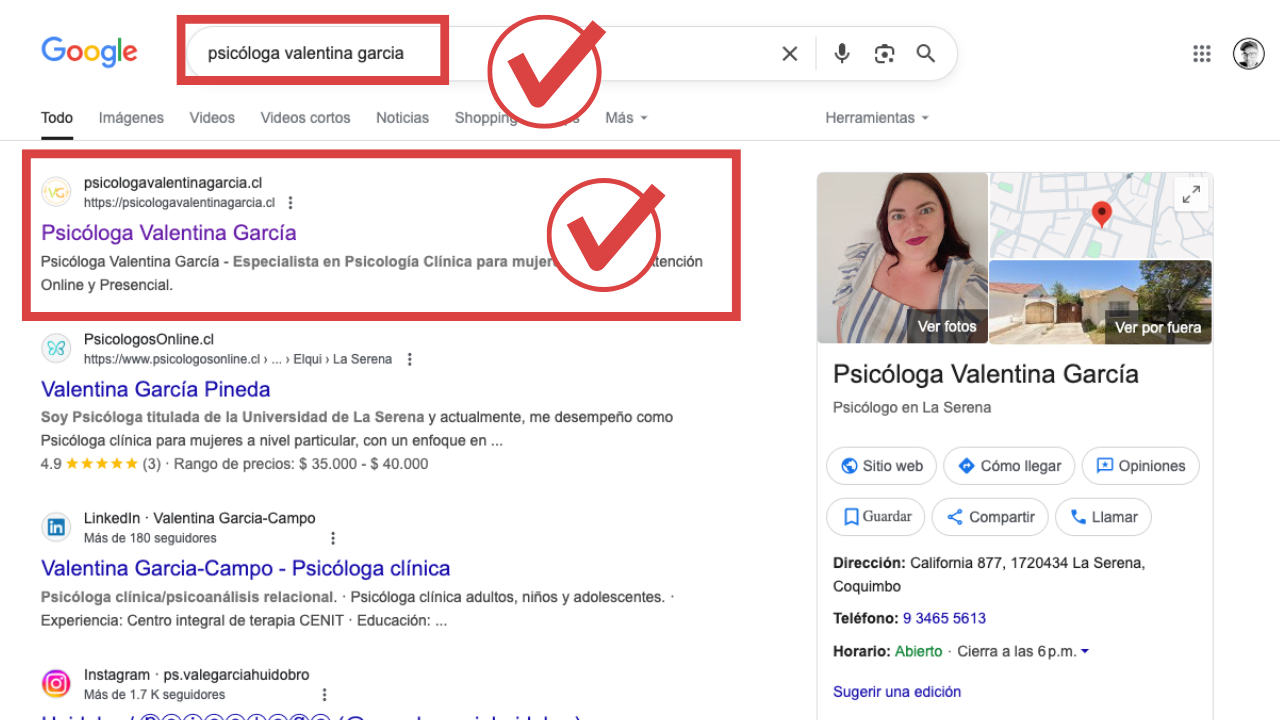The image size is (1280, 720).
Task: Open options menu for LinkedIn result
Action: [x=333, y=538]
